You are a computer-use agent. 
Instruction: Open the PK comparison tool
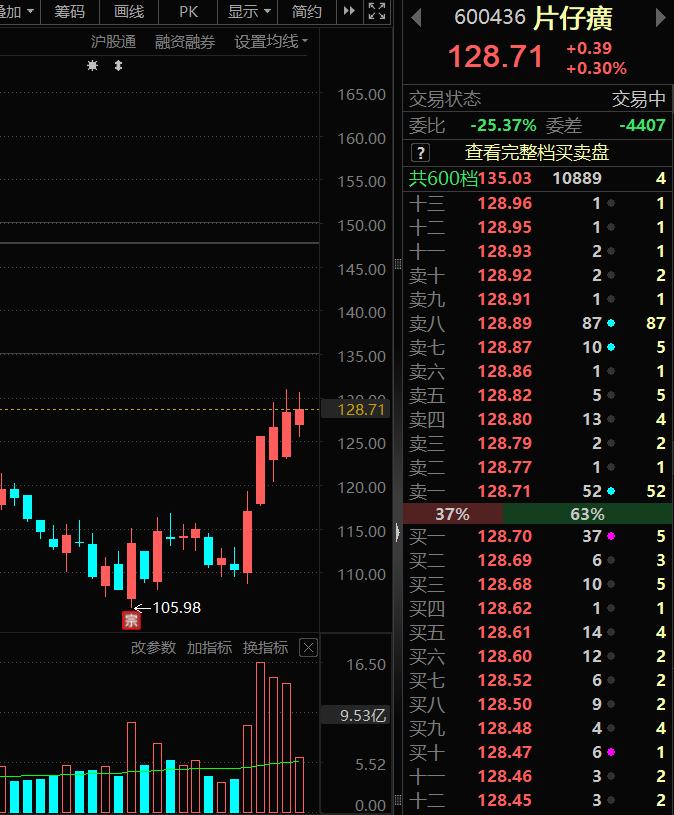(188, 11)
